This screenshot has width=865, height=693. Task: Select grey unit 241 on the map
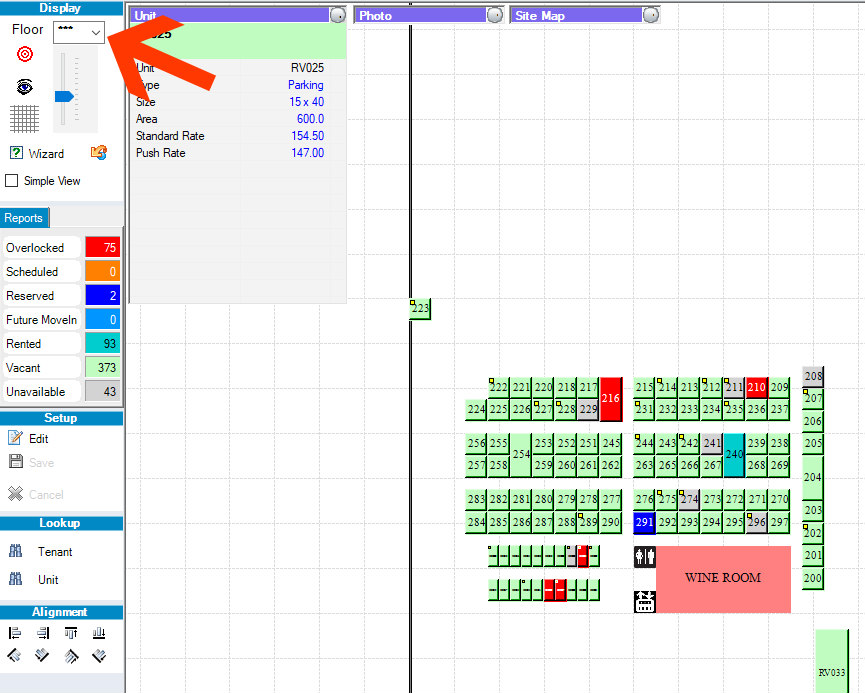[x=712, y=443]
